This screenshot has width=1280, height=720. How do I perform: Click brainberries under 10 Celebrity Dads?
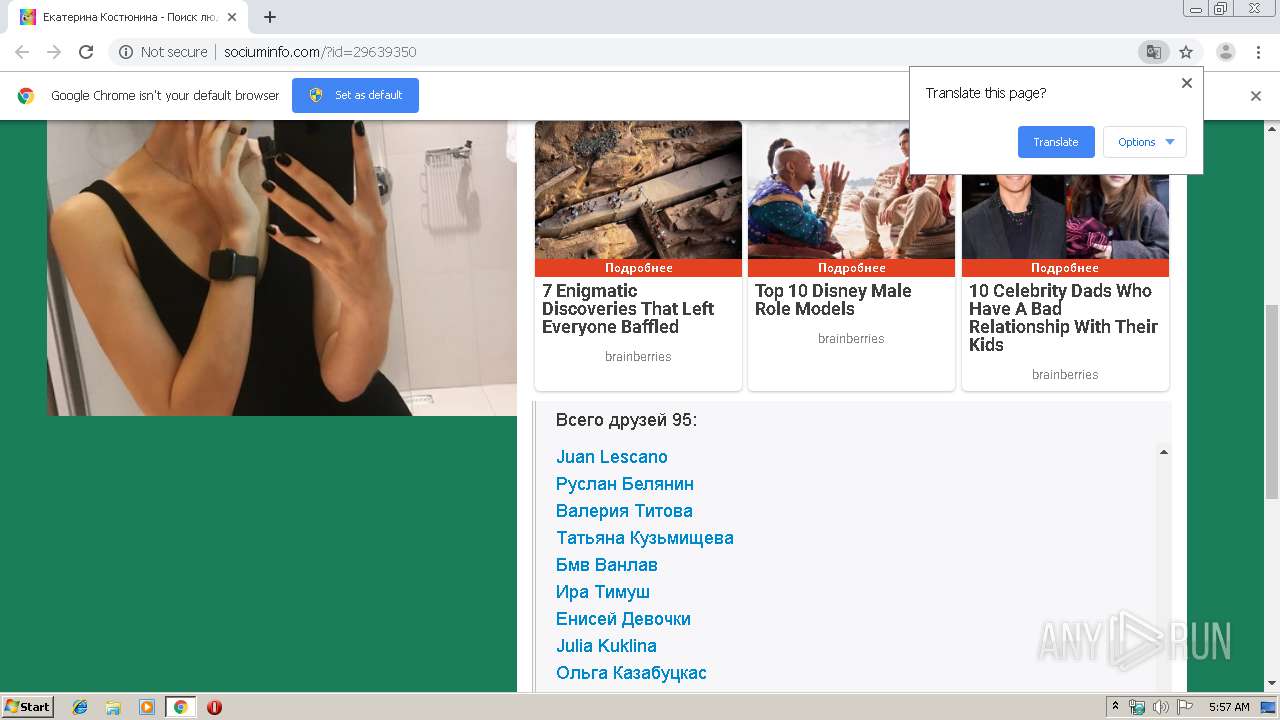click(1065, 375)
